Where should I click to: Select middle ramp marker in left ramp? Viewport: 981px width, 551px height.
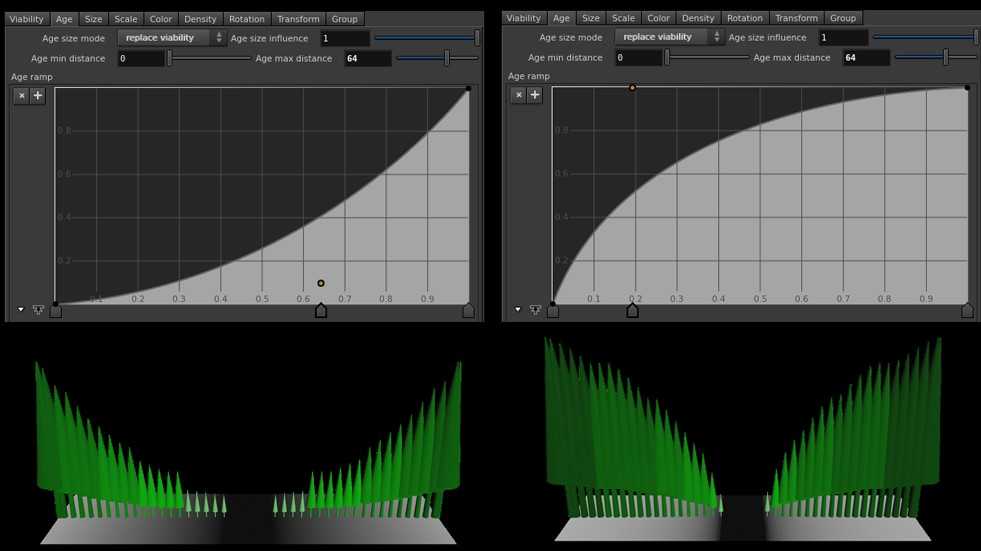pyautogui.click(x=320, y=310)
